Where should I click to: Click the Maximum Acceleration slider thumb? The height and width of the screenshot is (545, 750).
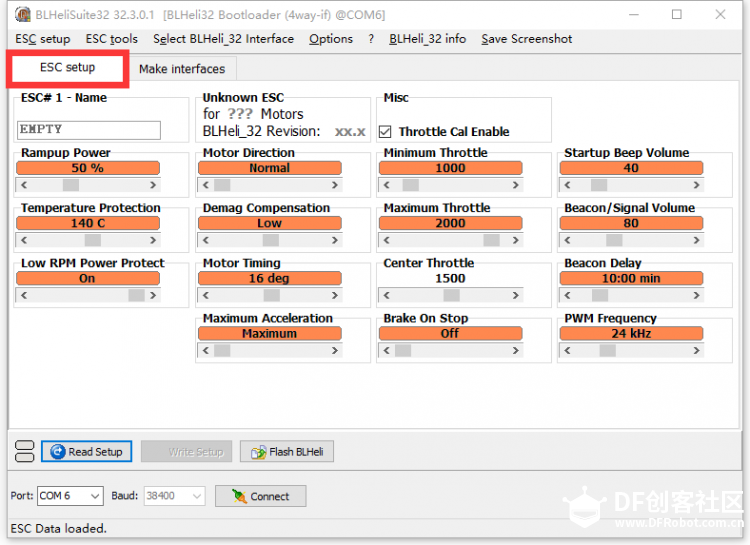click(x=222, y=350)
